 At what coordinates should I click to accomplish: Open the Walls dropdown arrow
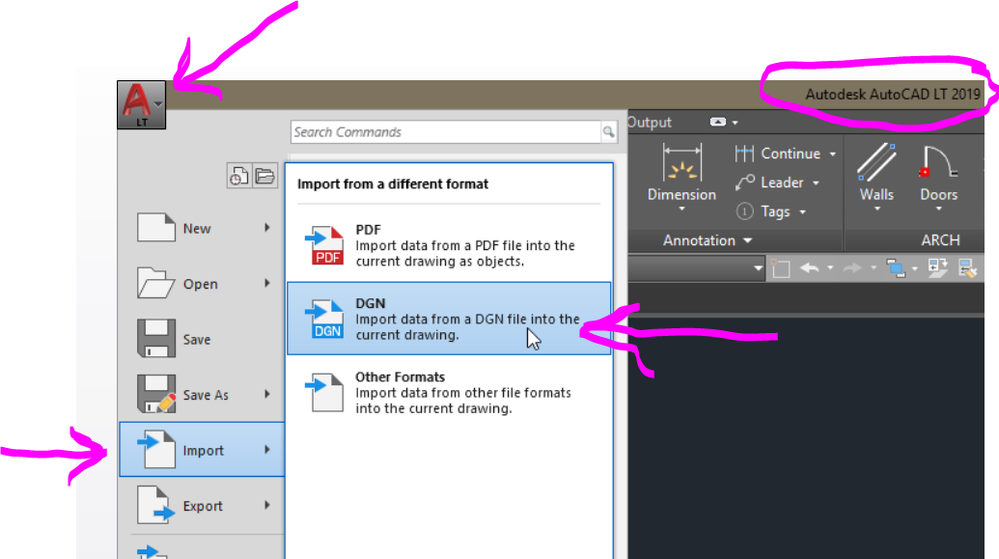tap(877, 209)
